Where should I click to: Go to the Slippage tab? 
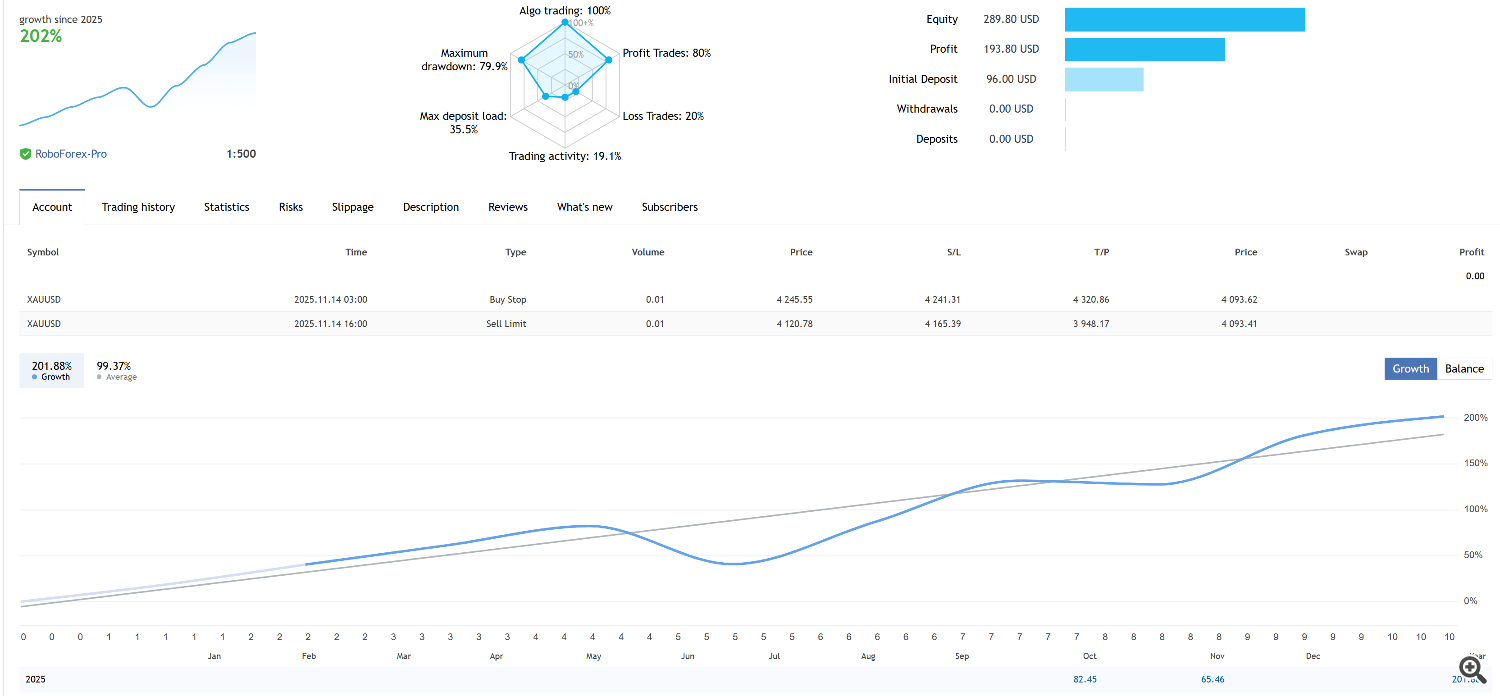[353, 207]
